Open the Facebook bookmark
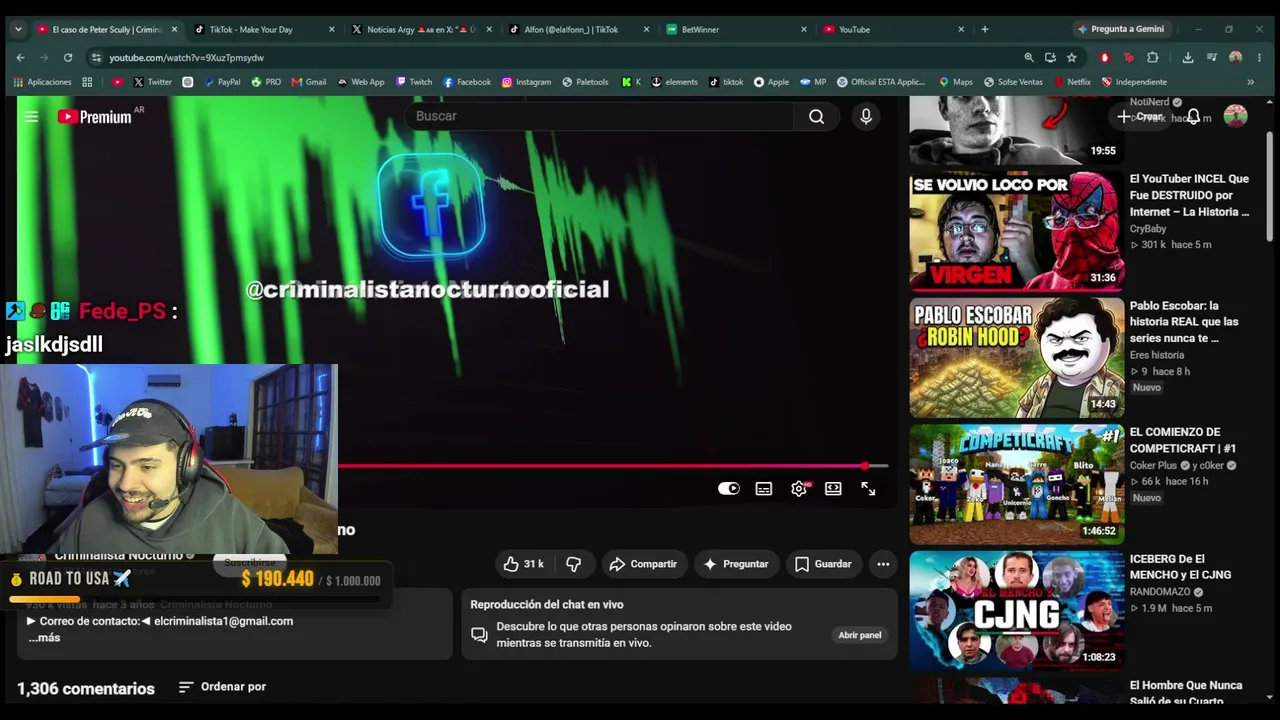This screenshot has width=1280, height=720. point(467,82)
